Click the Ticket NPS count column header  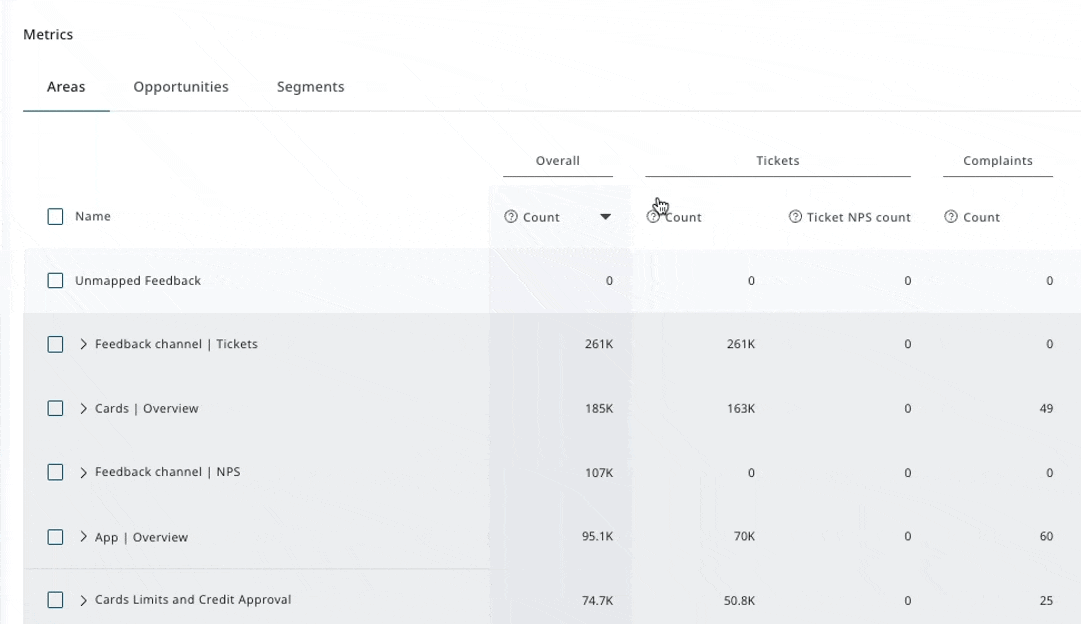(x=858, y=217)
